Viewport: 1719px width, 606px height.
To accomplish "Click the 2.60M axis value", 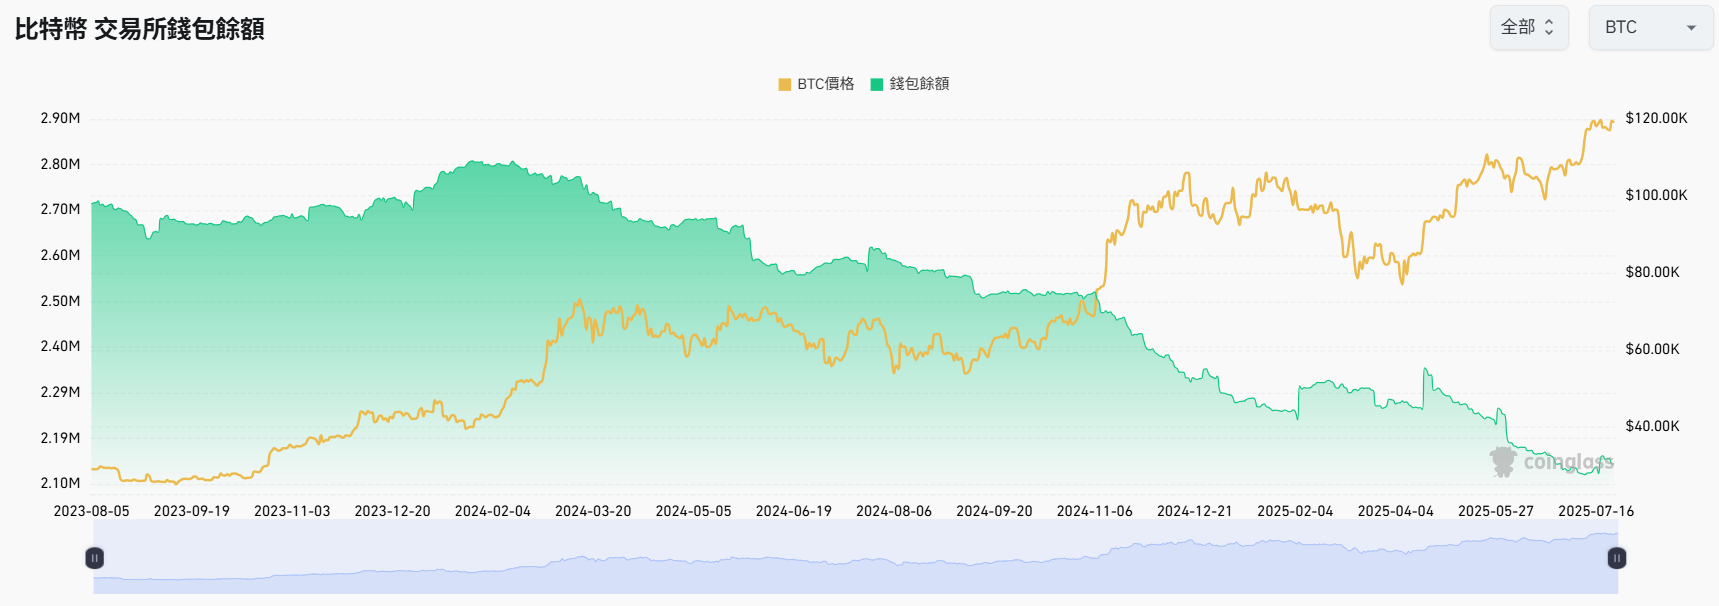I will pyautogui.click(x=60, y=255).
